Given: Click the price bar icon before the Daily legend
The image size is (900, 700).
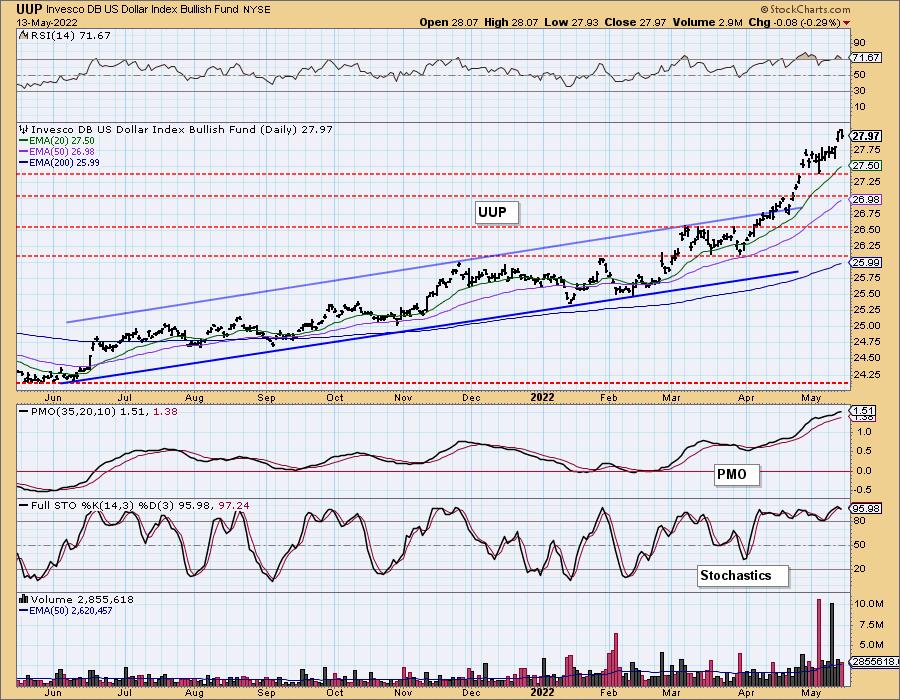Looking at the screenshot, I should pos(24,129).
